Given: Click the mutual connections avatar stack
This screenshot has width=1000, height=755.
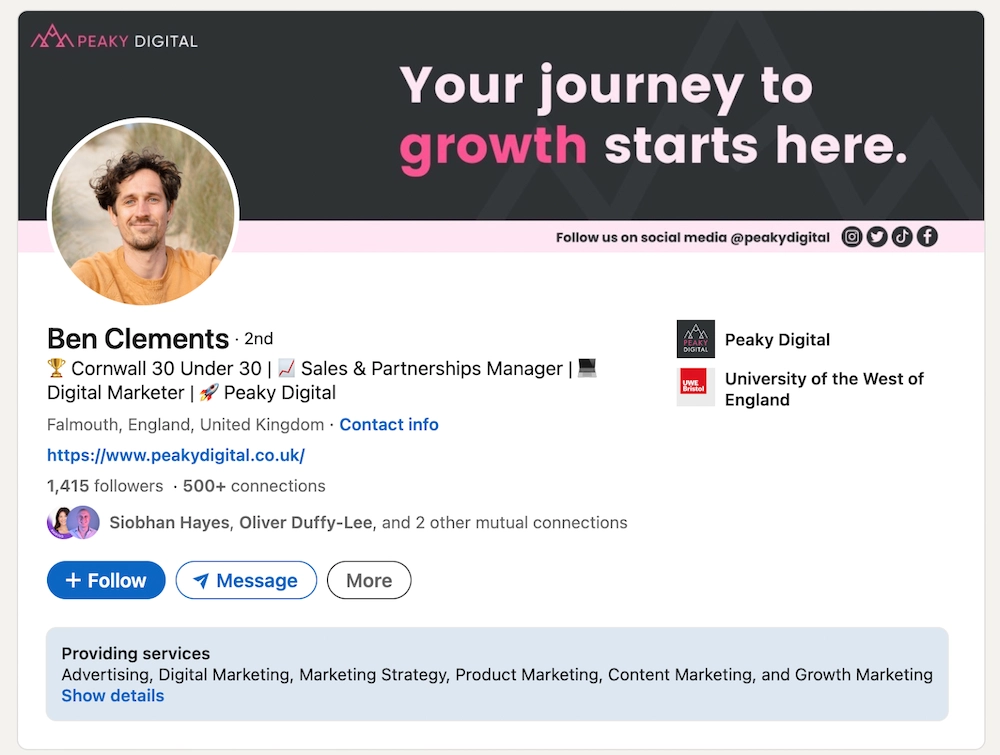Looking at the screenshot, I should pyautogui.click(x=73, y=522).
